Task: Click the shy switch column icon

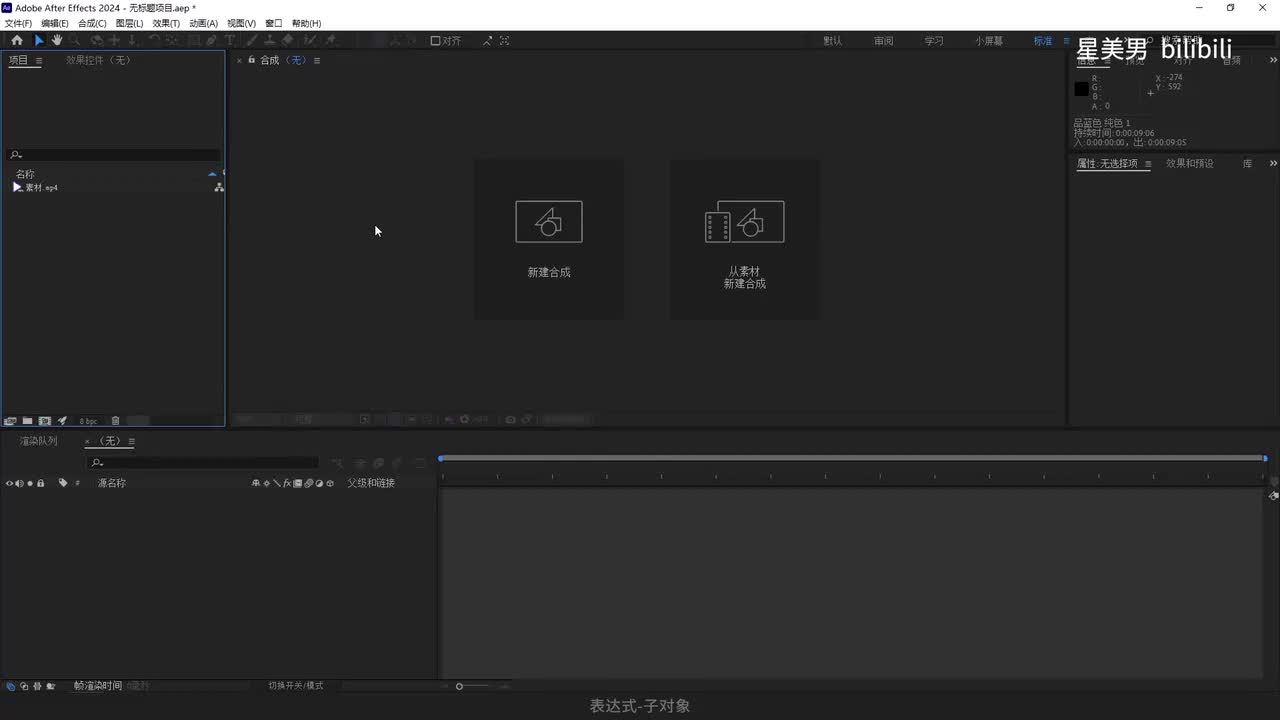Action: click(x=255, y=483)
